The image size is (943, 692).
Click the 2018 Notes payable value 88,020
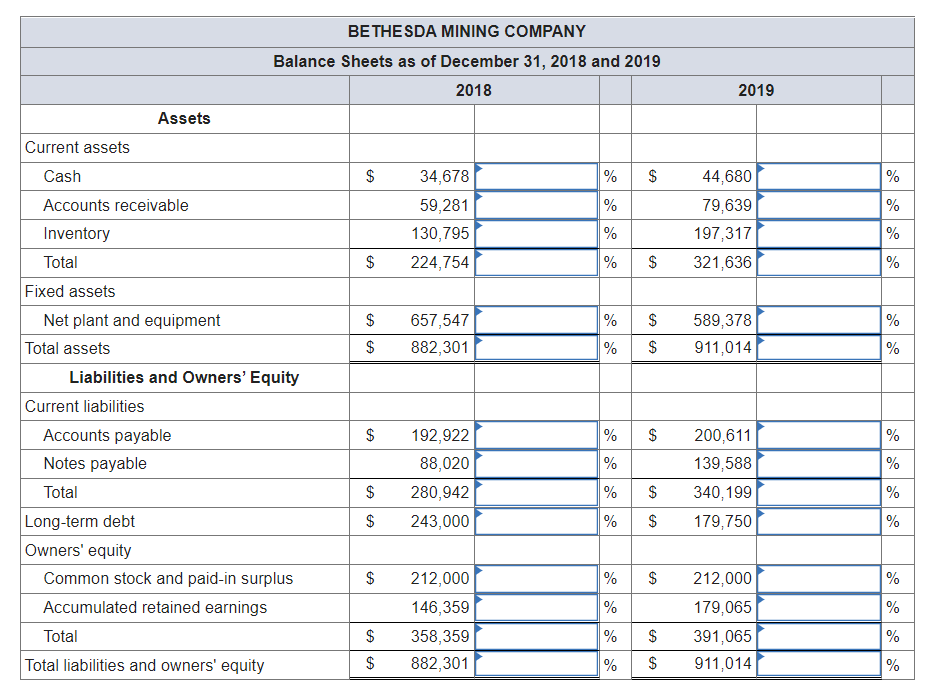[x=444, y=464]
